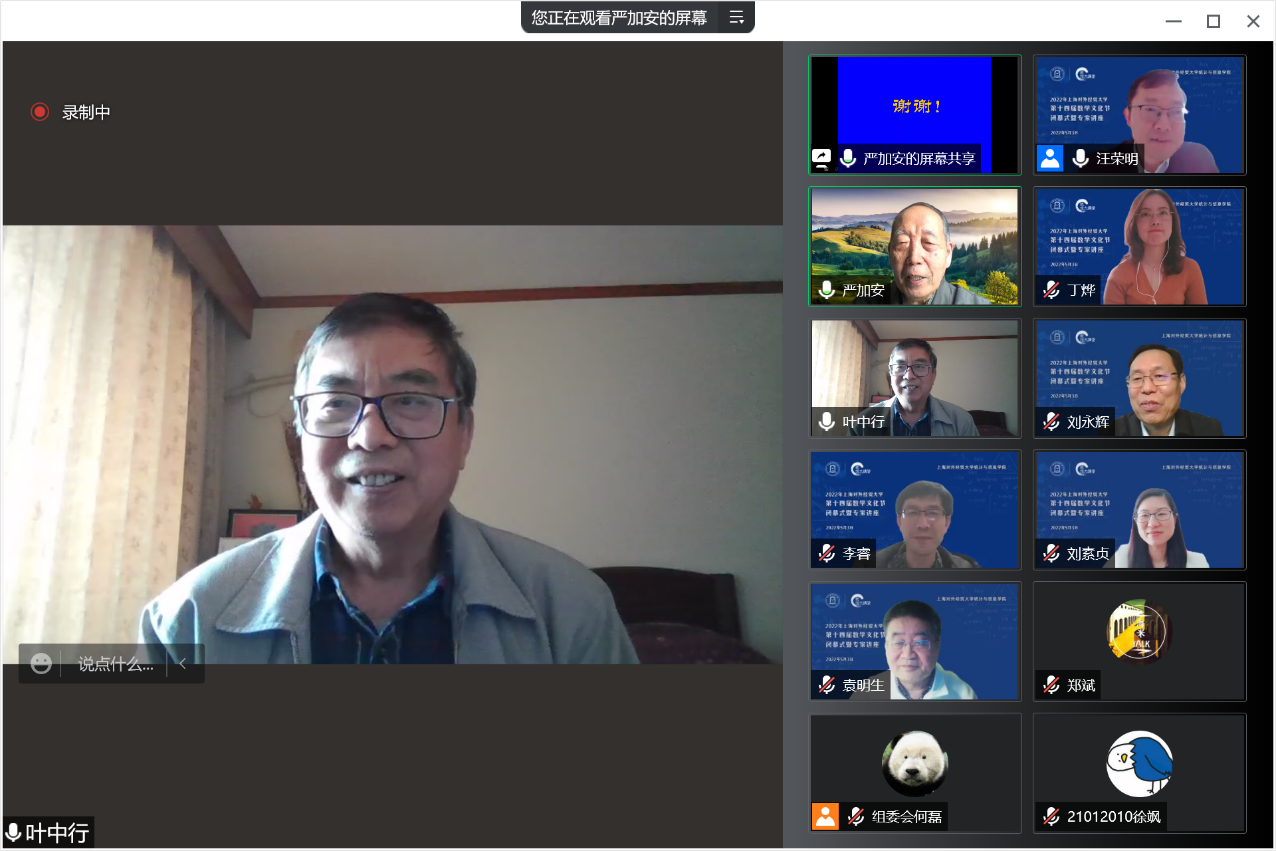Click the emoji smiley icon in chat bar

pyautogui.click(x=41, y=664)
